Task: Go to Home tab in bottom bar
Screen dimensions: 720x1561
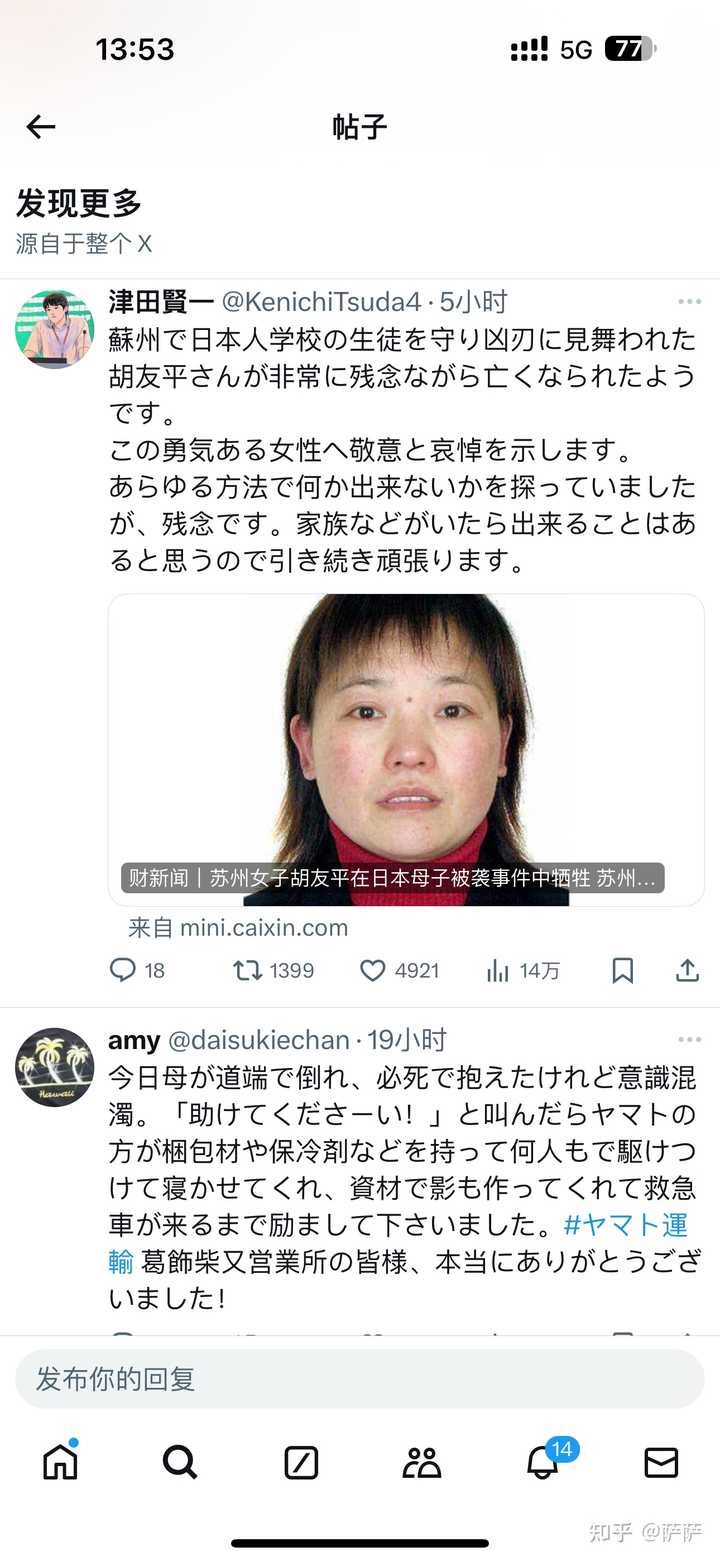Action: point(61,1462)
